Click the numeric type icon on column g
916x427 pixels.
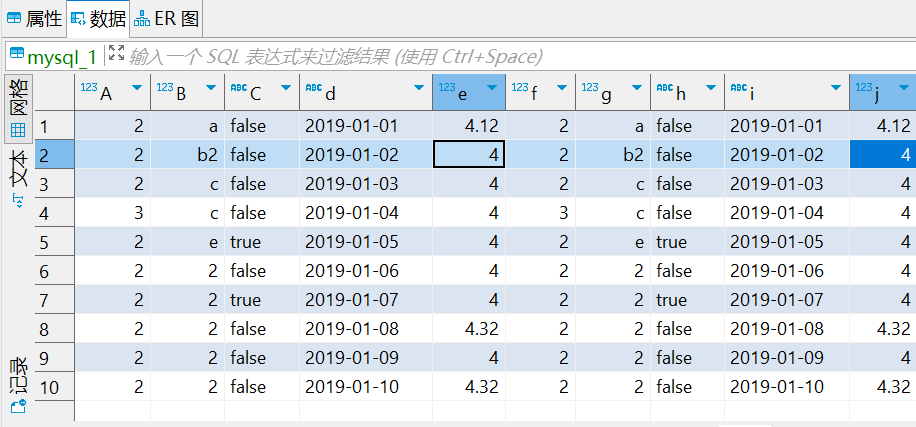[x=589, y=89]
